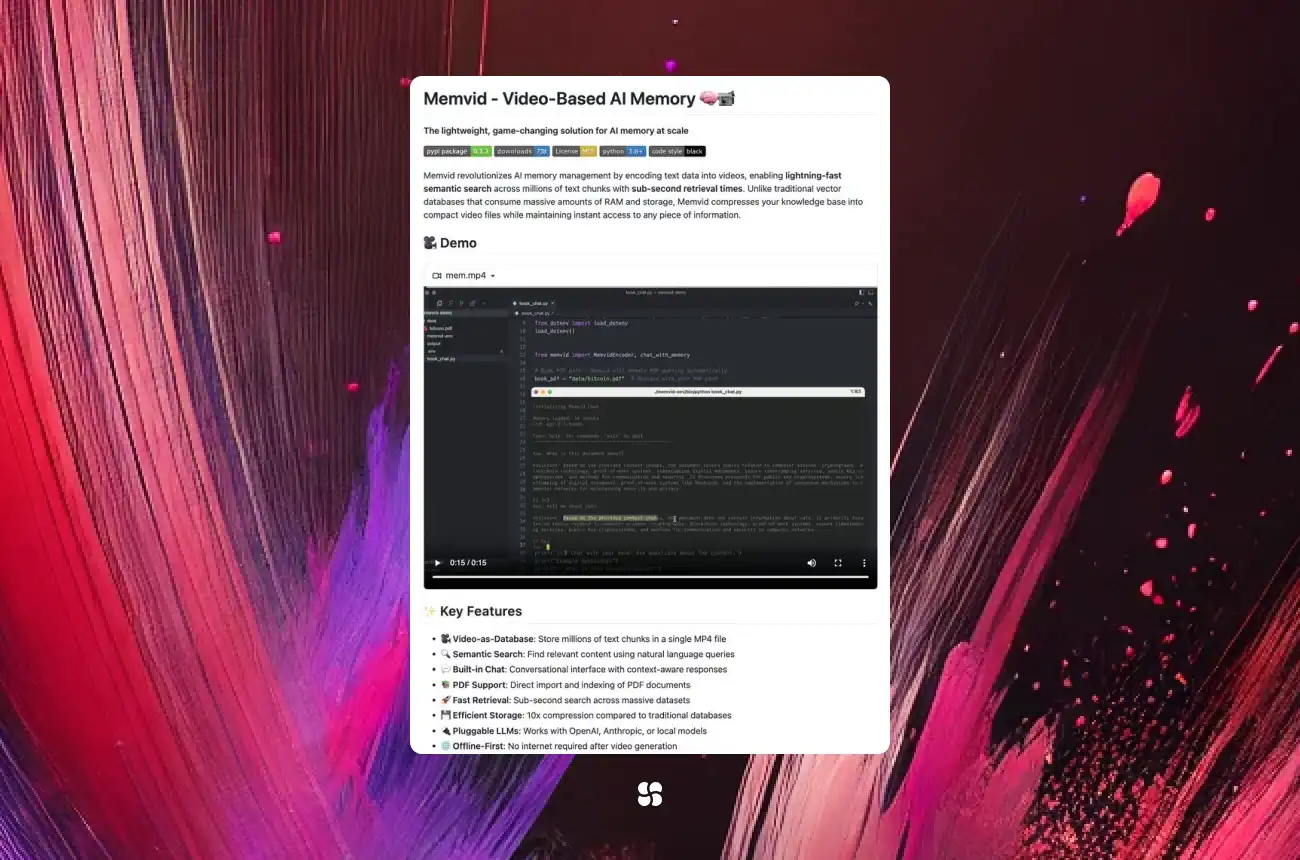This screenshot has height=860, width=1300.
Task: Click the video camera icon beside mem.mp4
Action: pyautogui.click(x=437, y=275)
